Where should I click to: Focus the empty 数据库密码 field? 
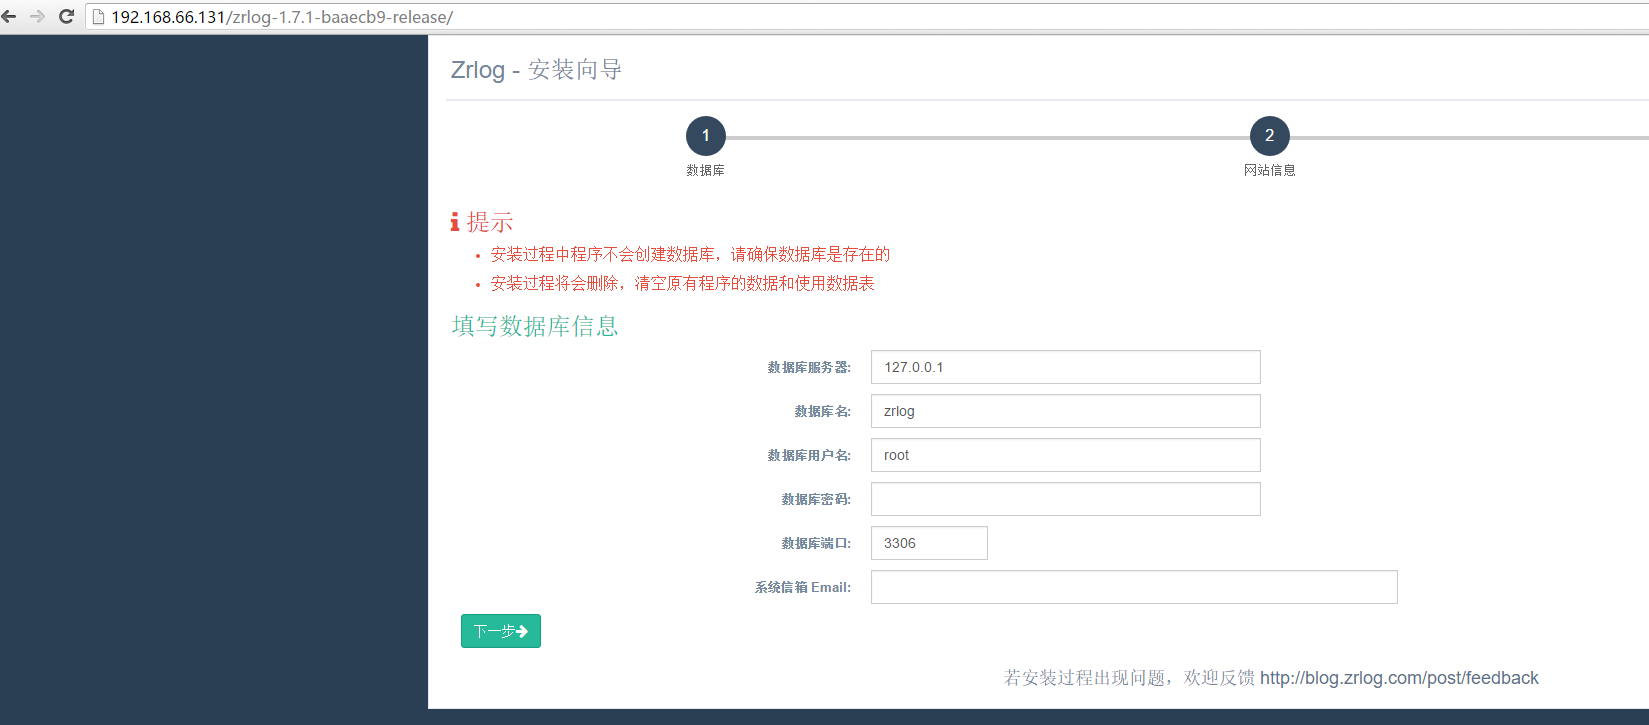(x=1065, y=499)
